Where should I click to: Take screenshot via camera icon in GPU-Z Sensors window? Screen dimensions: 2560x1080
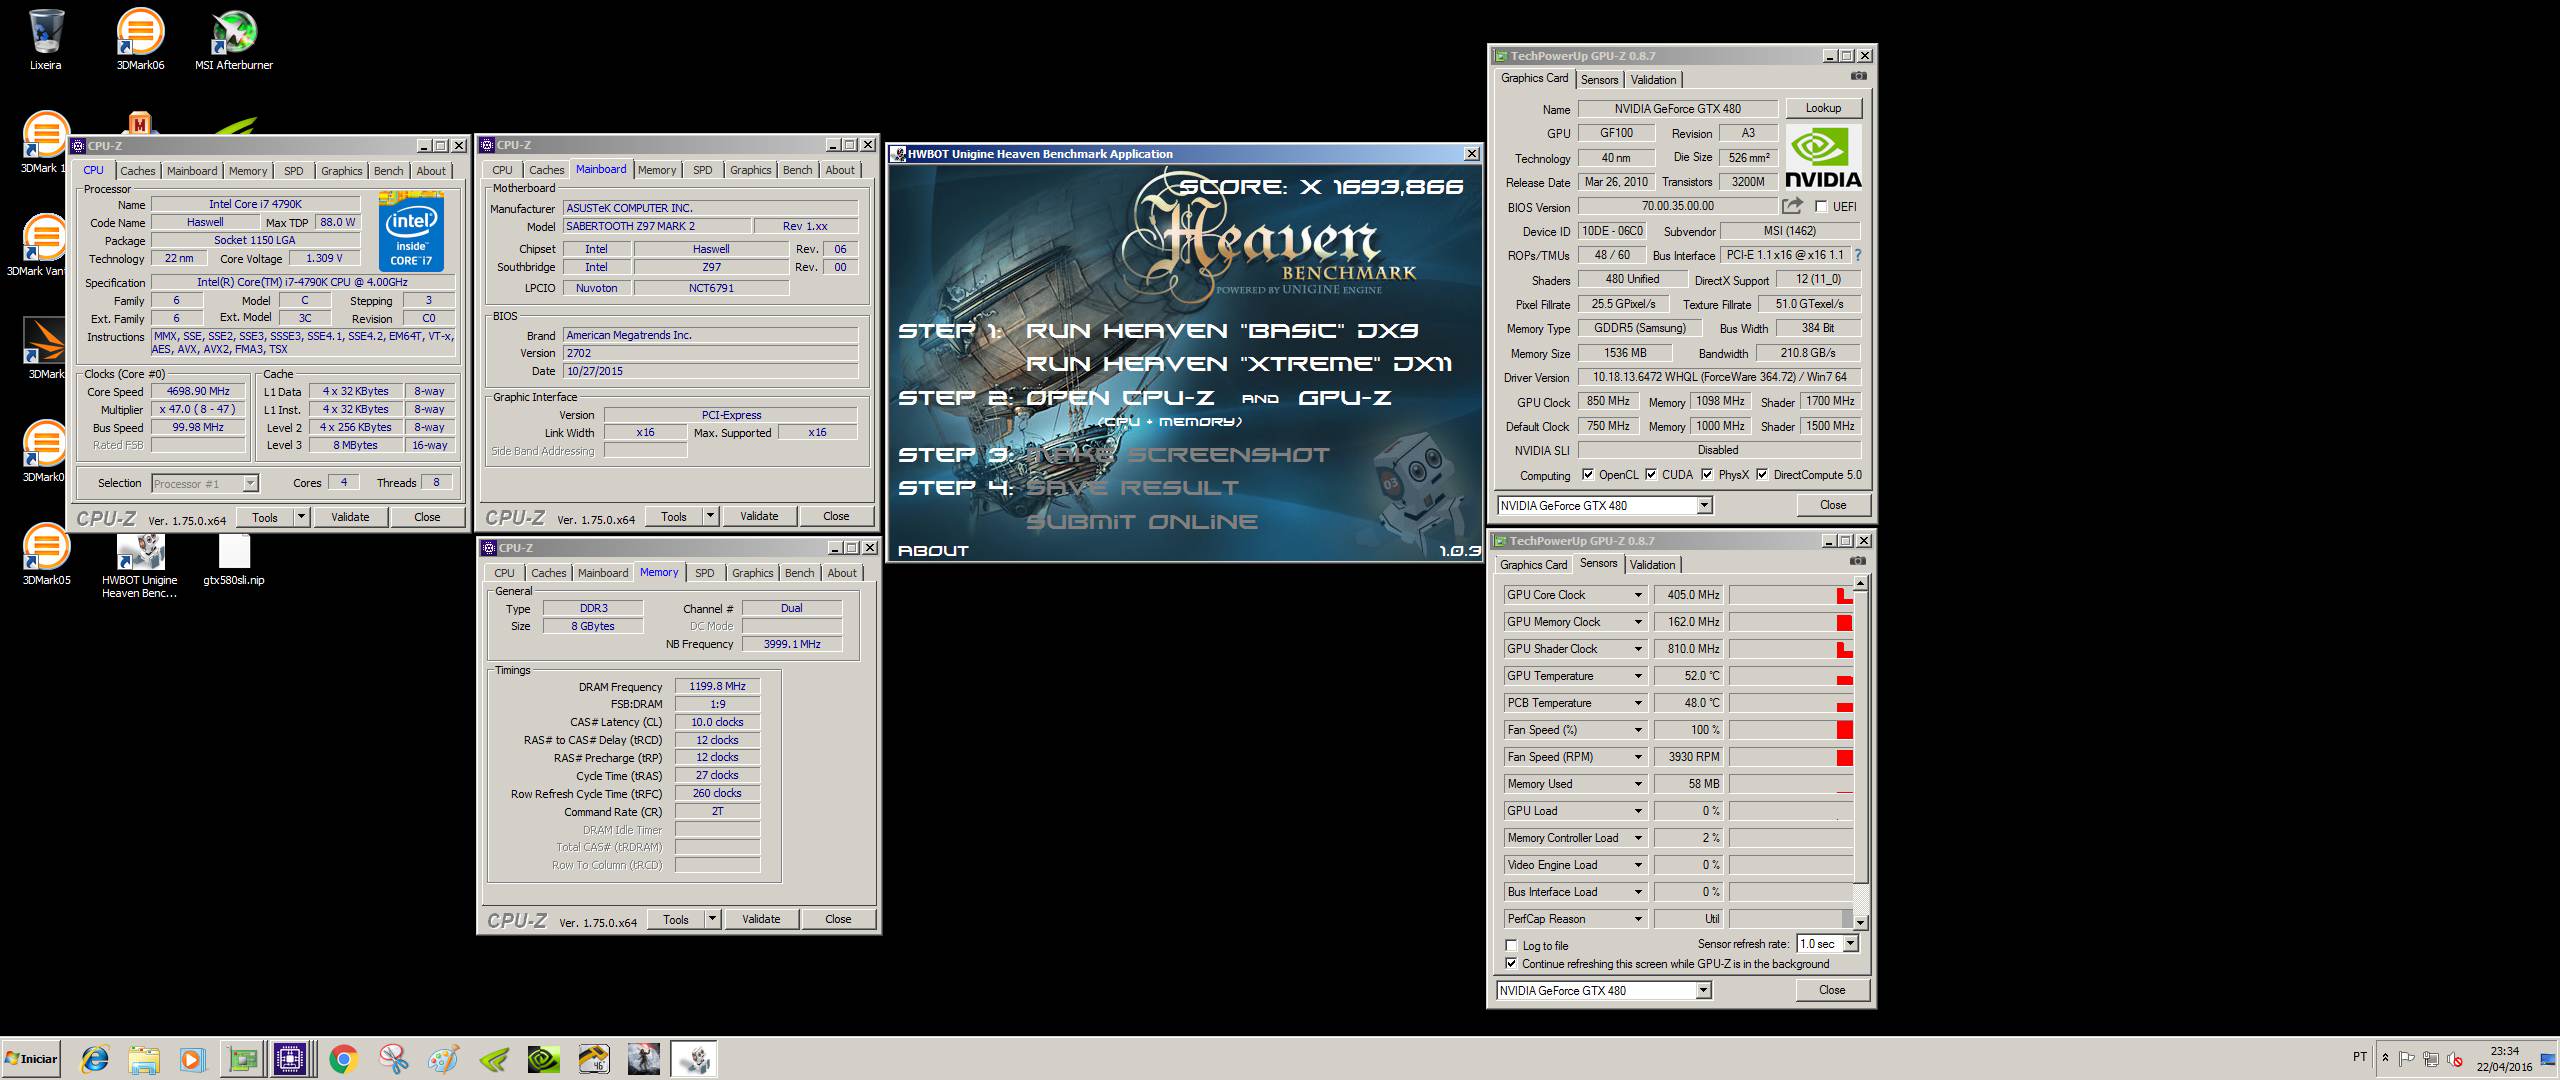point(1858,561)
